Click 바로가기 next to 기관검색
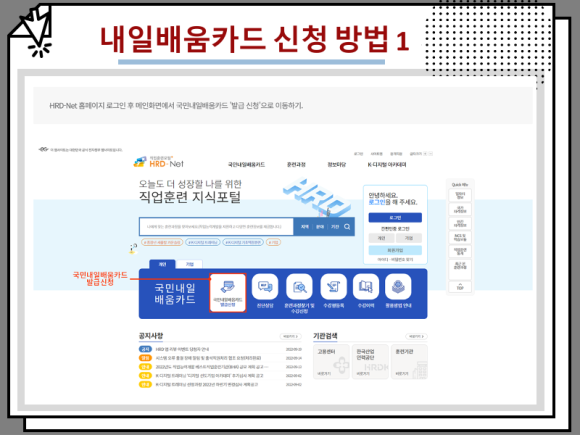This screenshot has height=435, width=580. (416, 336)
